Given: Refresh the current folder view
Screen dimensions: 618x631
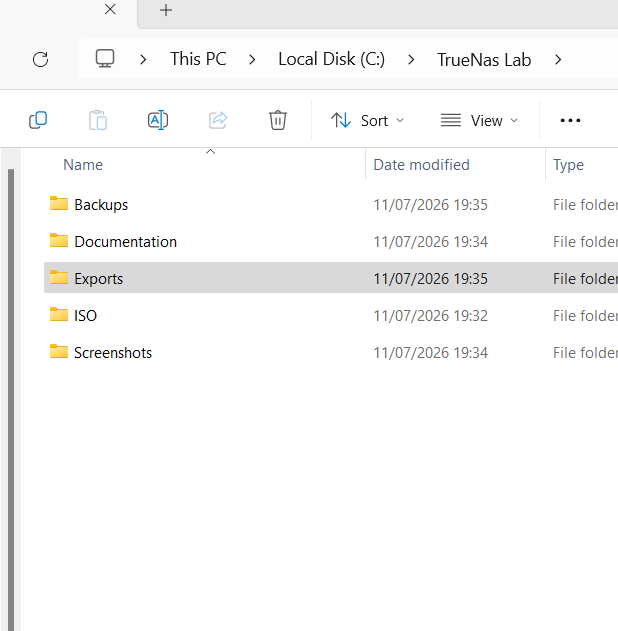Looking at the screenshot, I should point(40,60).
